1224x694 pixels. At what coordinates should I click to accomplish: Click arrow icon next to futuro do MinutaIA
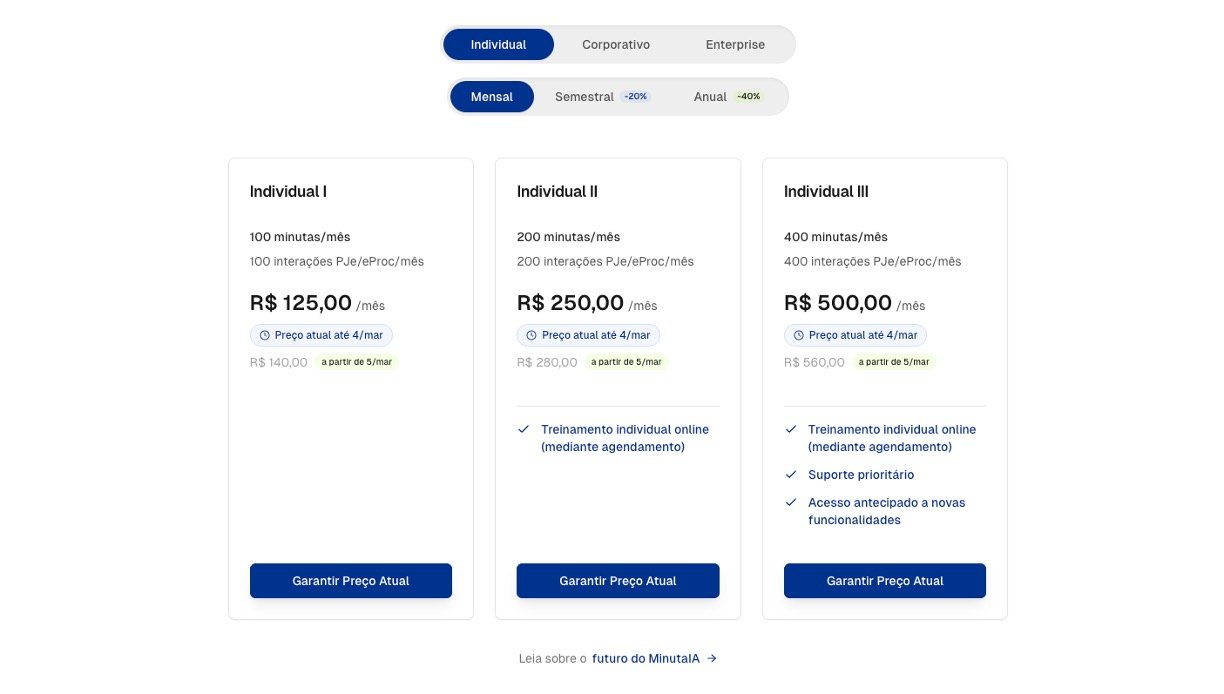[712, 659]
